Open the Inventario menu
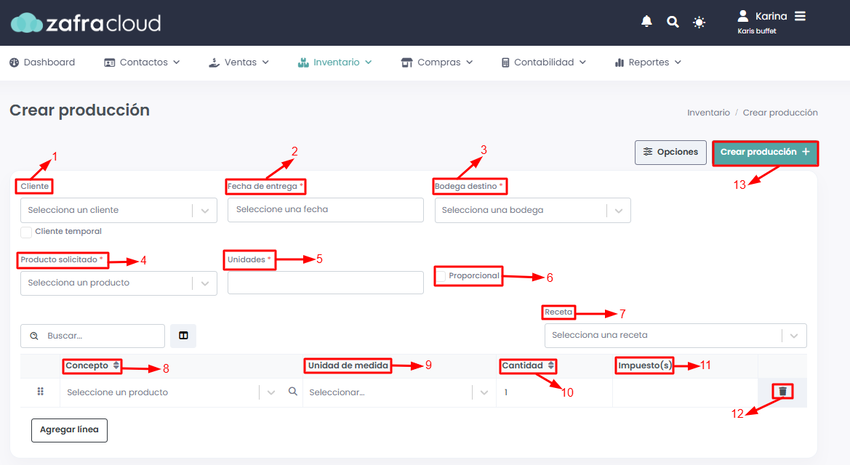850x465 pixels. pos(335,62)
